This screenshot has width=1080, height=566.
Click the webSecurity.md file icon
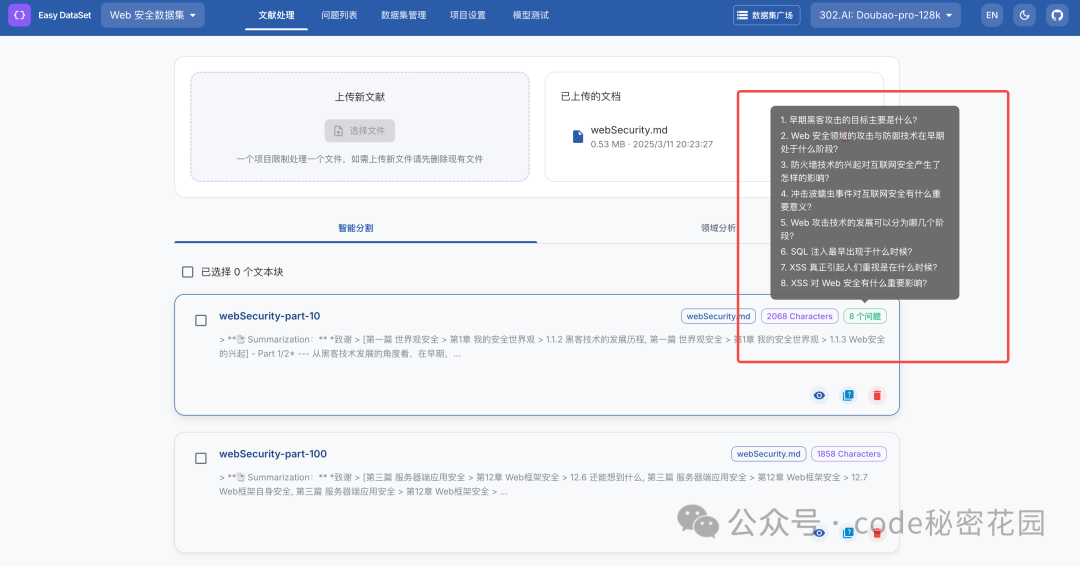click(x=578, y=136)
